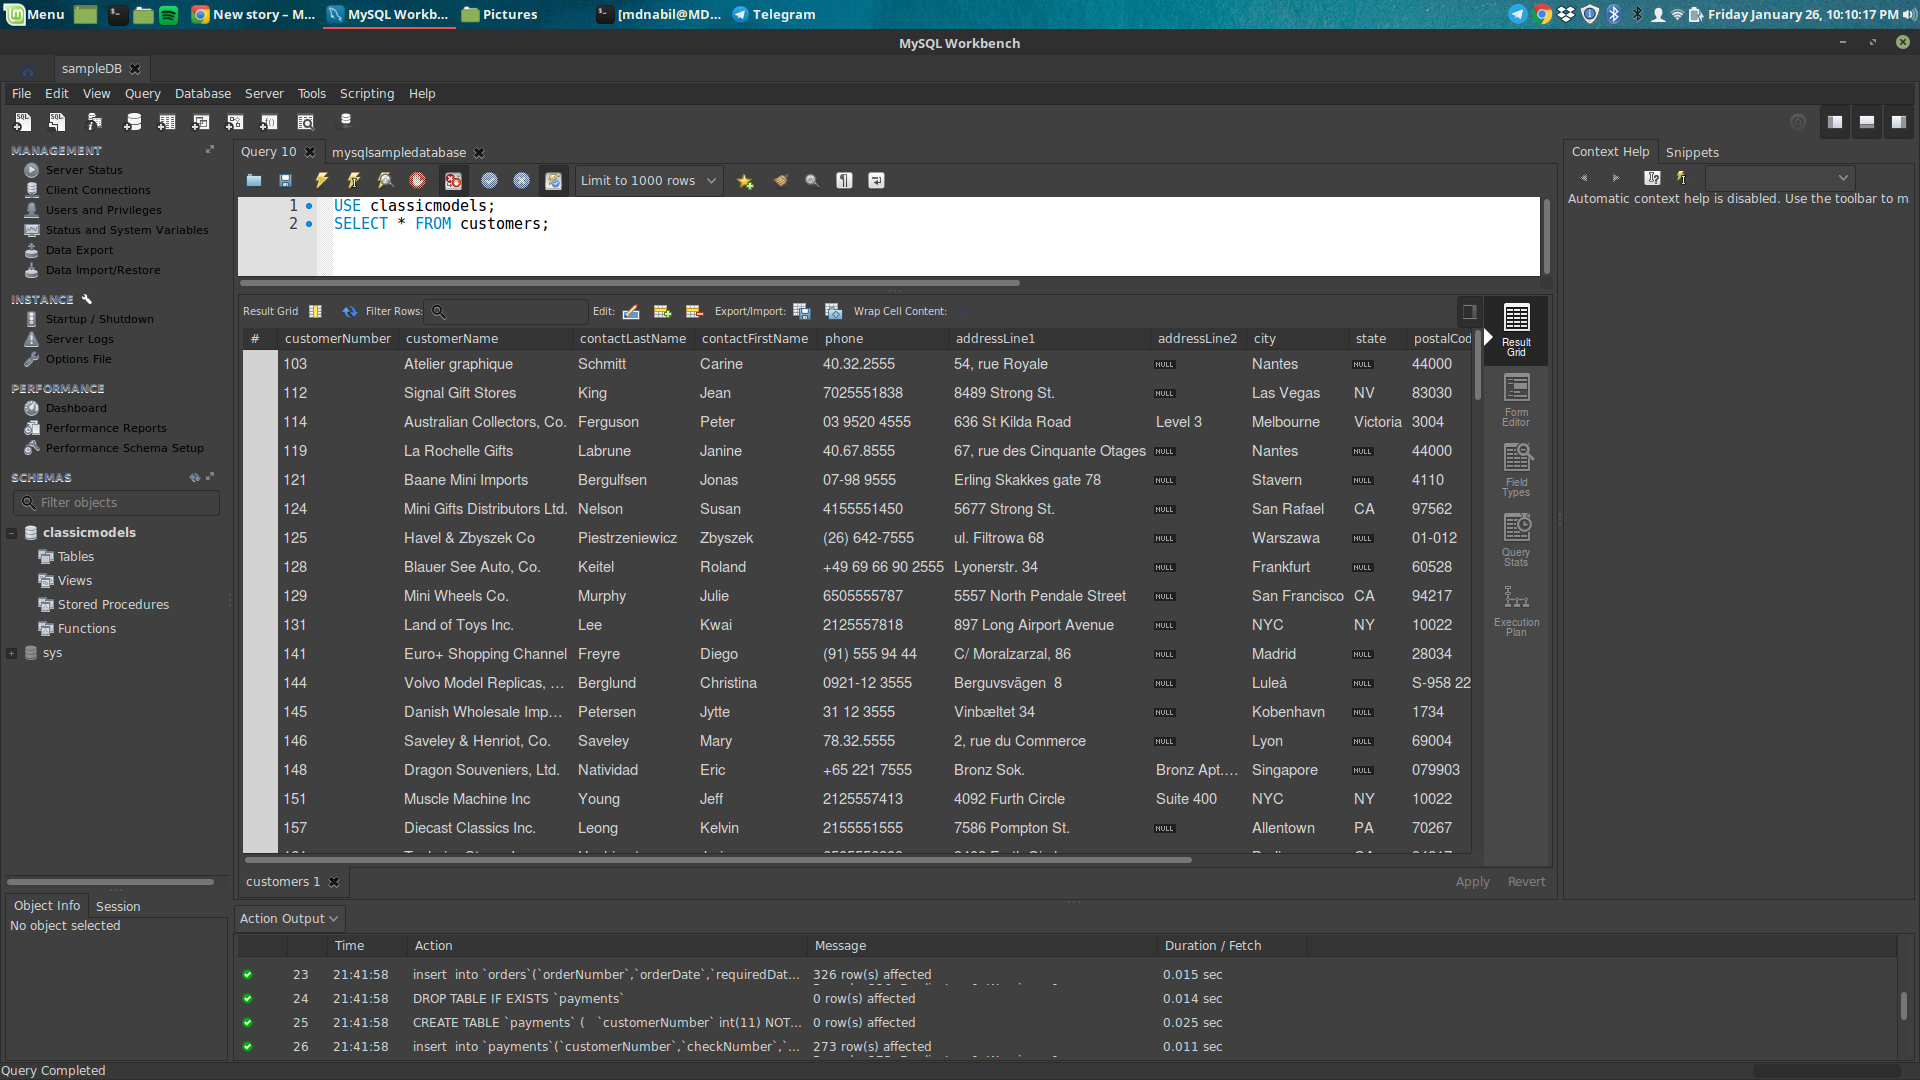The image size is (1920, 1080).
Task: Search table data toolbar icon
Action: [306, 122]
